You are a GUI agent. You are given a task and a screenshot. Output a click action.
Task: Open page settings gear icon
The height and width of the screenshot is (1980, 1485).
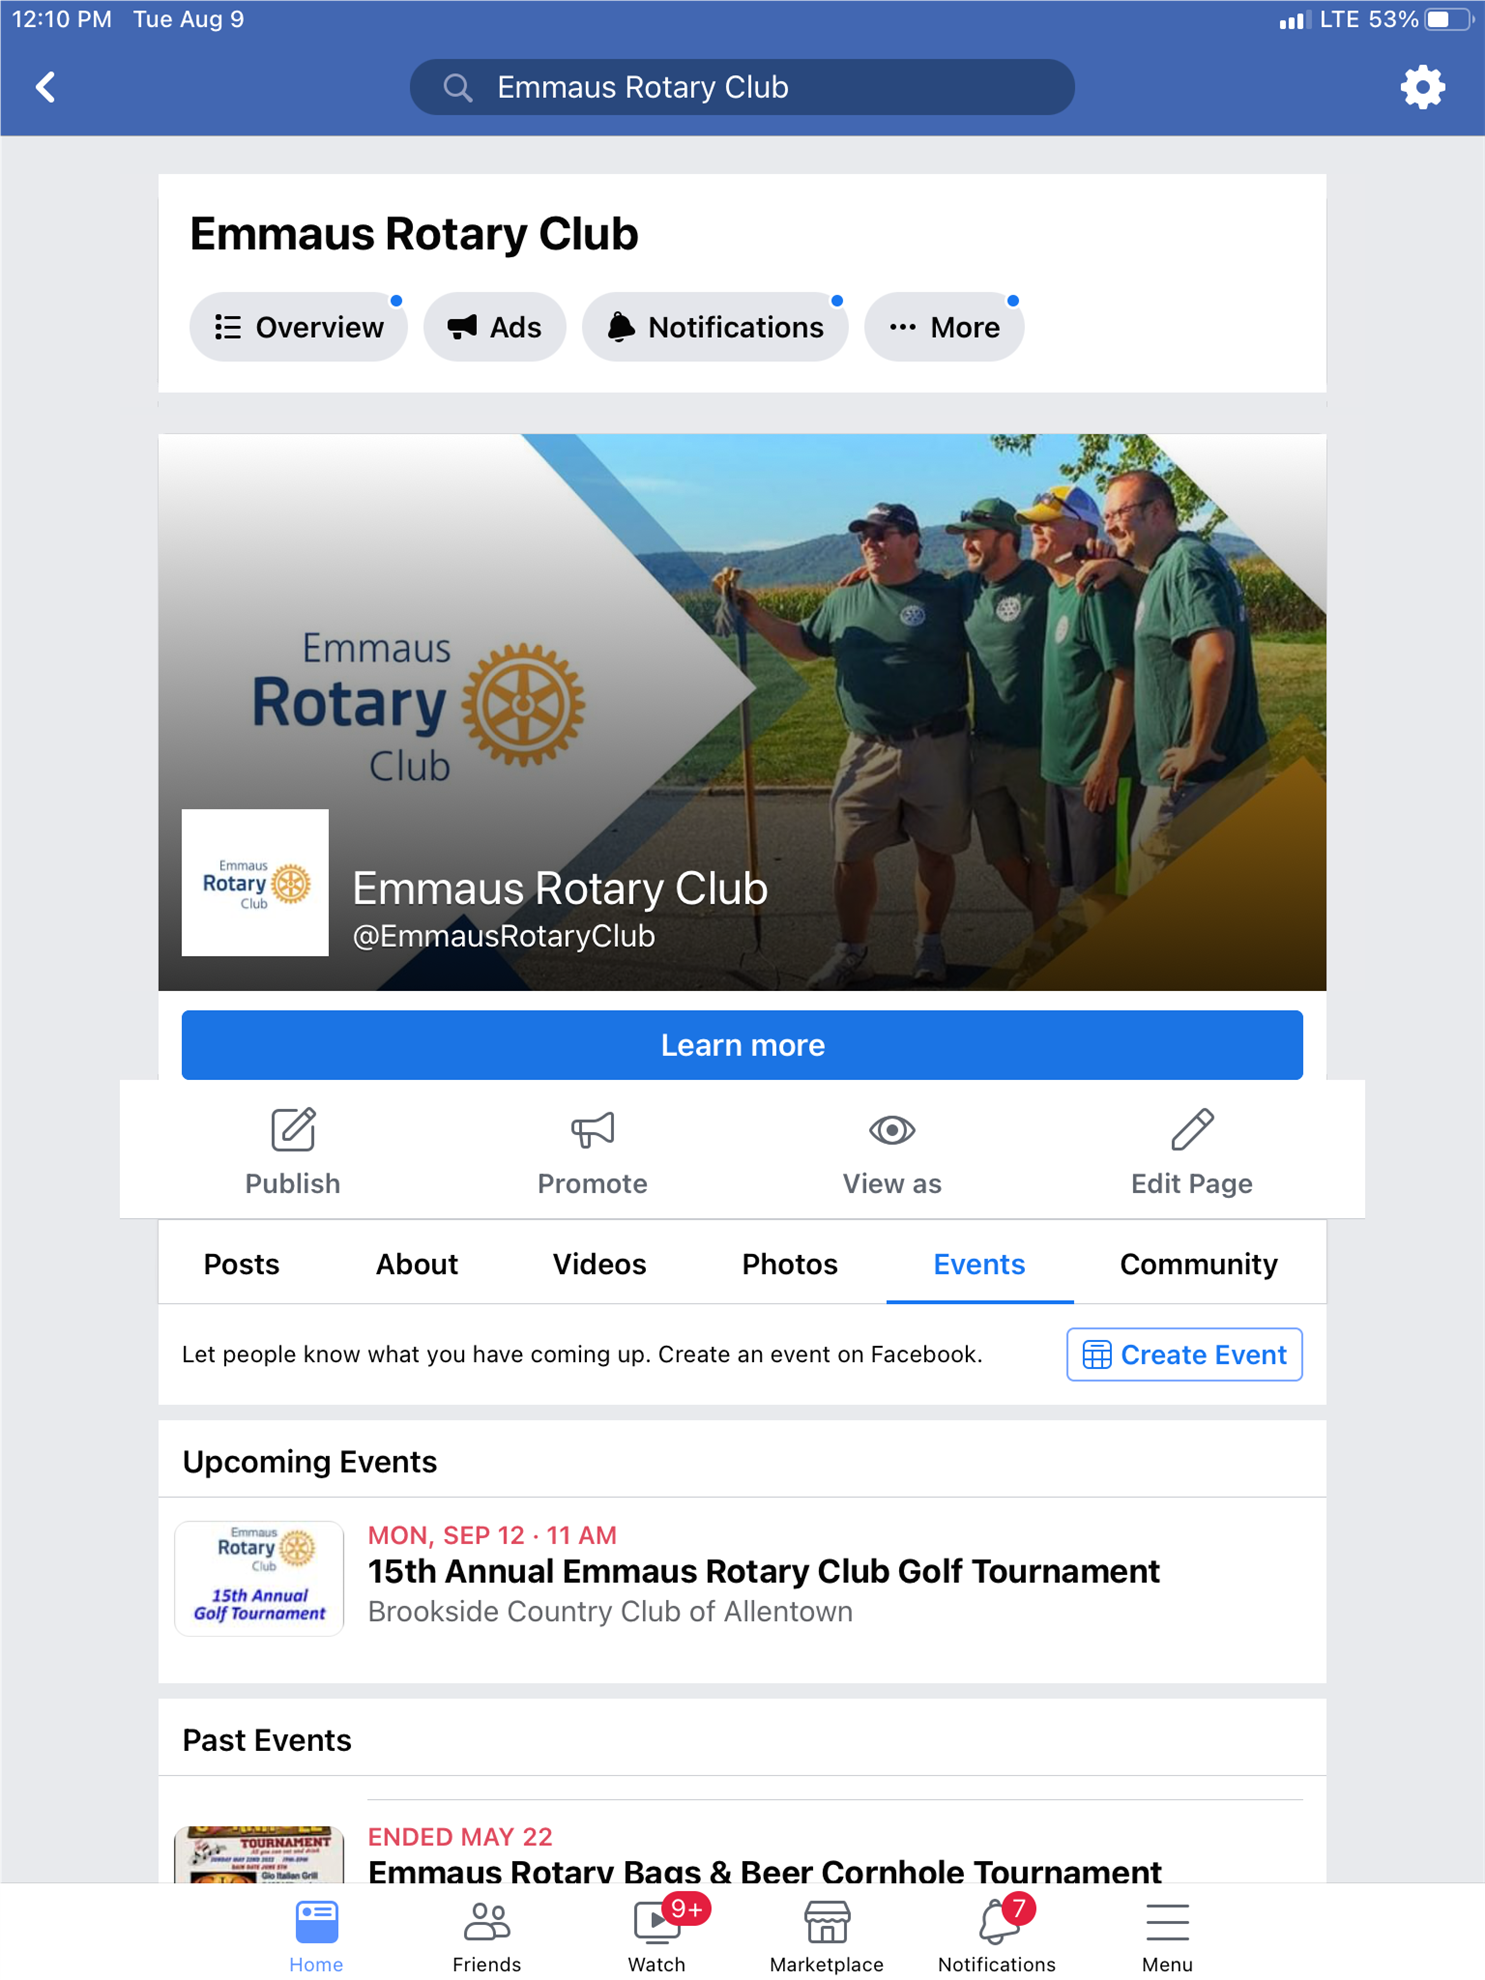coord(1421,87)
